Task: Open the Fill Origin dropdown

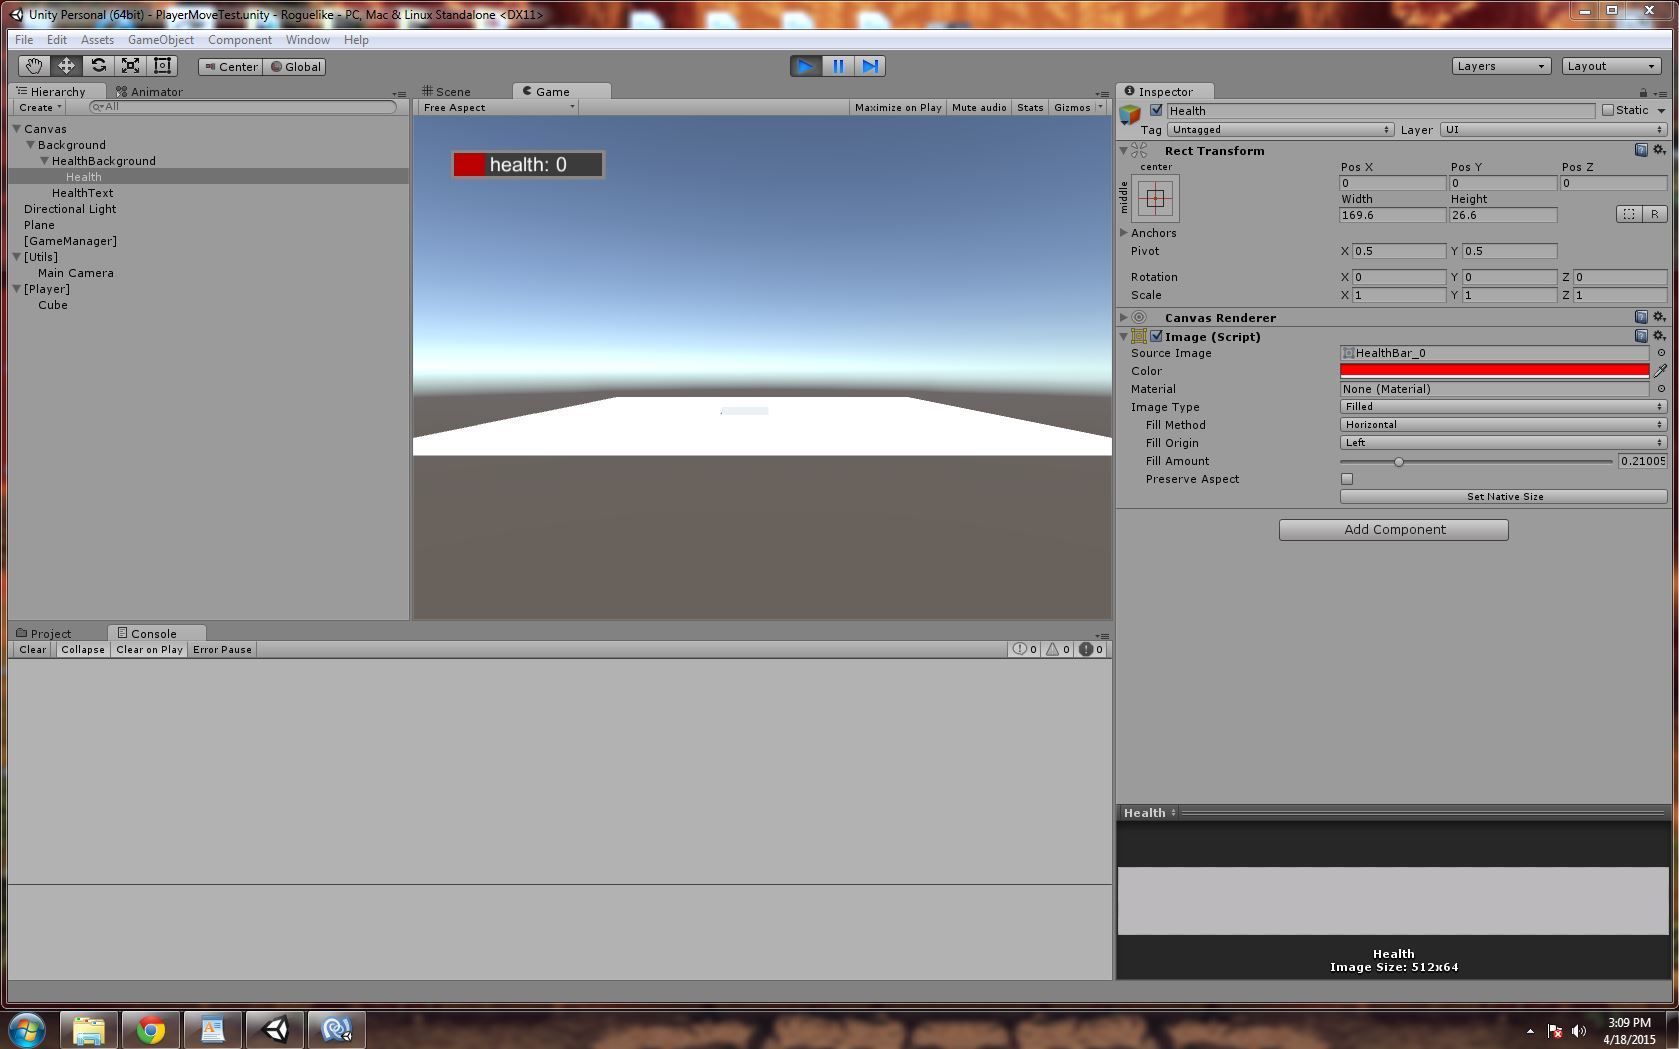Action: pos(1503,443)
